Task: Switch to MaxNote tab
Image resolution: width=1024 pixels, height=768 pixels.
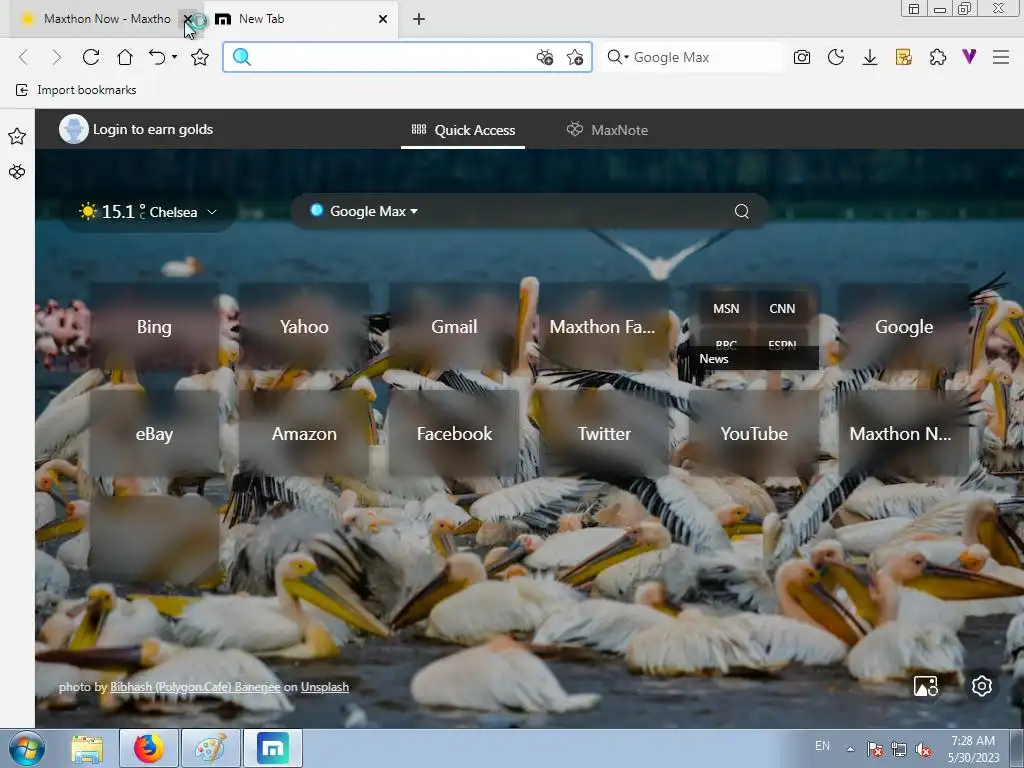Action: point(607,130)
